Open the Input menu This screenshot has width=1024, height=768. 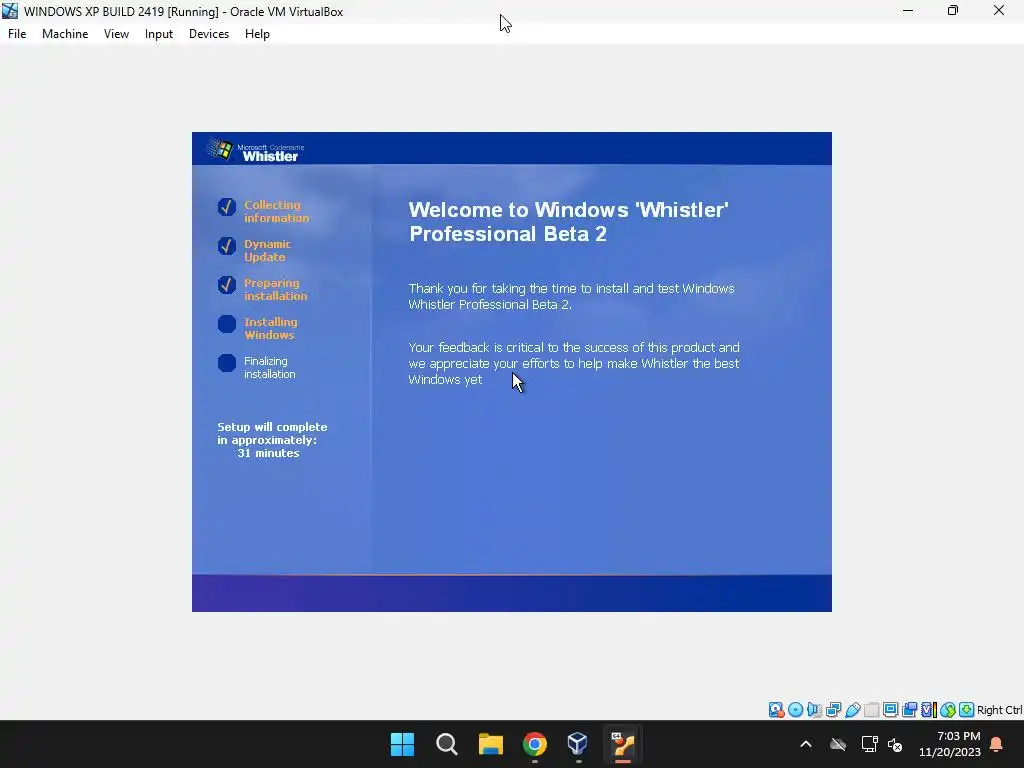click(x=159, y=34)
